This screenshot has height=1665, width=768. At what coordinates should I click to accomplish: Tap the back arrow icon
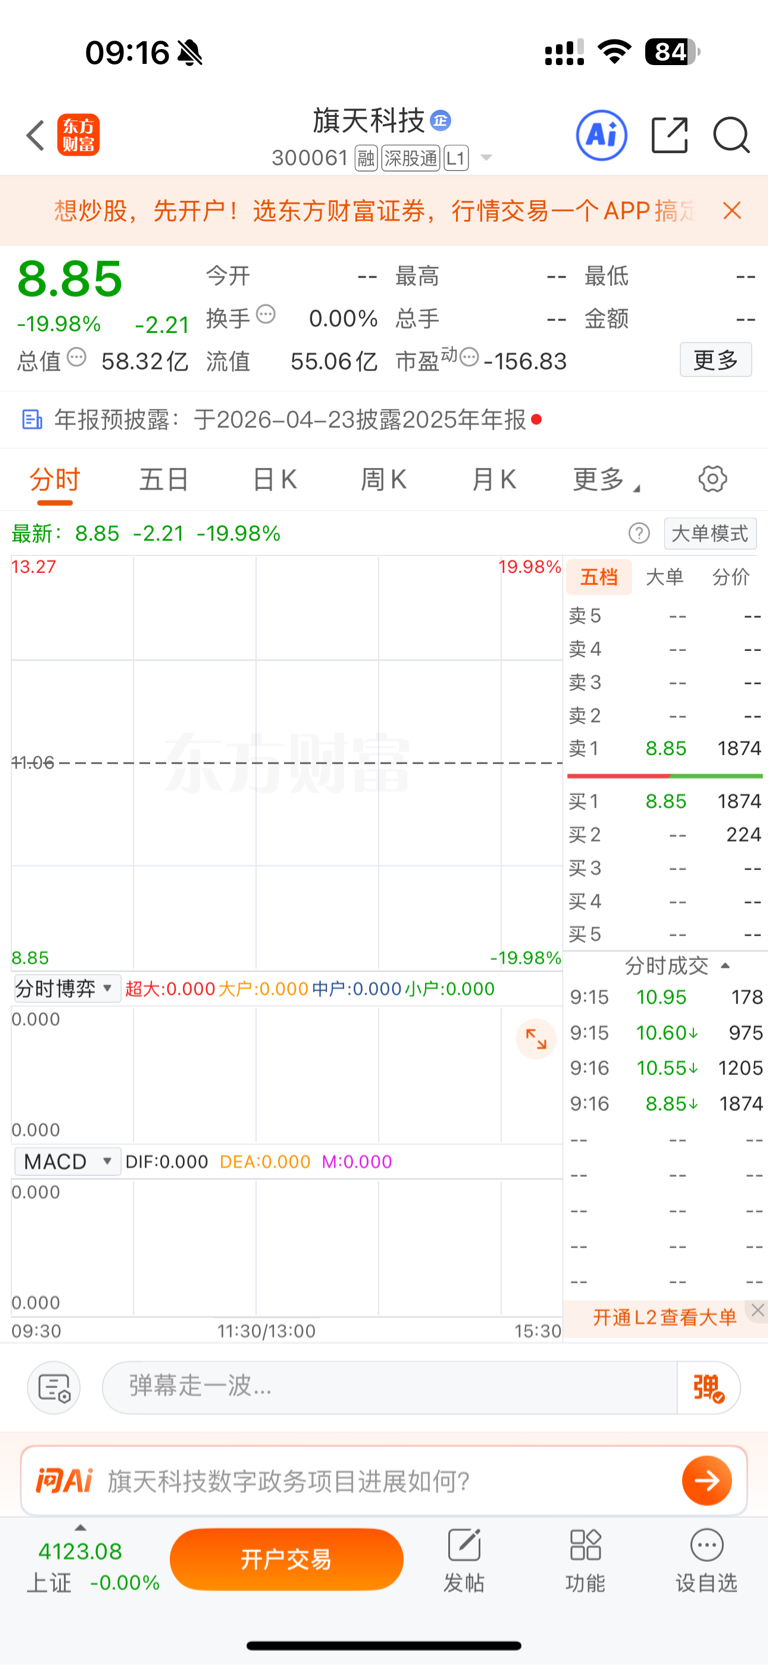point(36,135)
